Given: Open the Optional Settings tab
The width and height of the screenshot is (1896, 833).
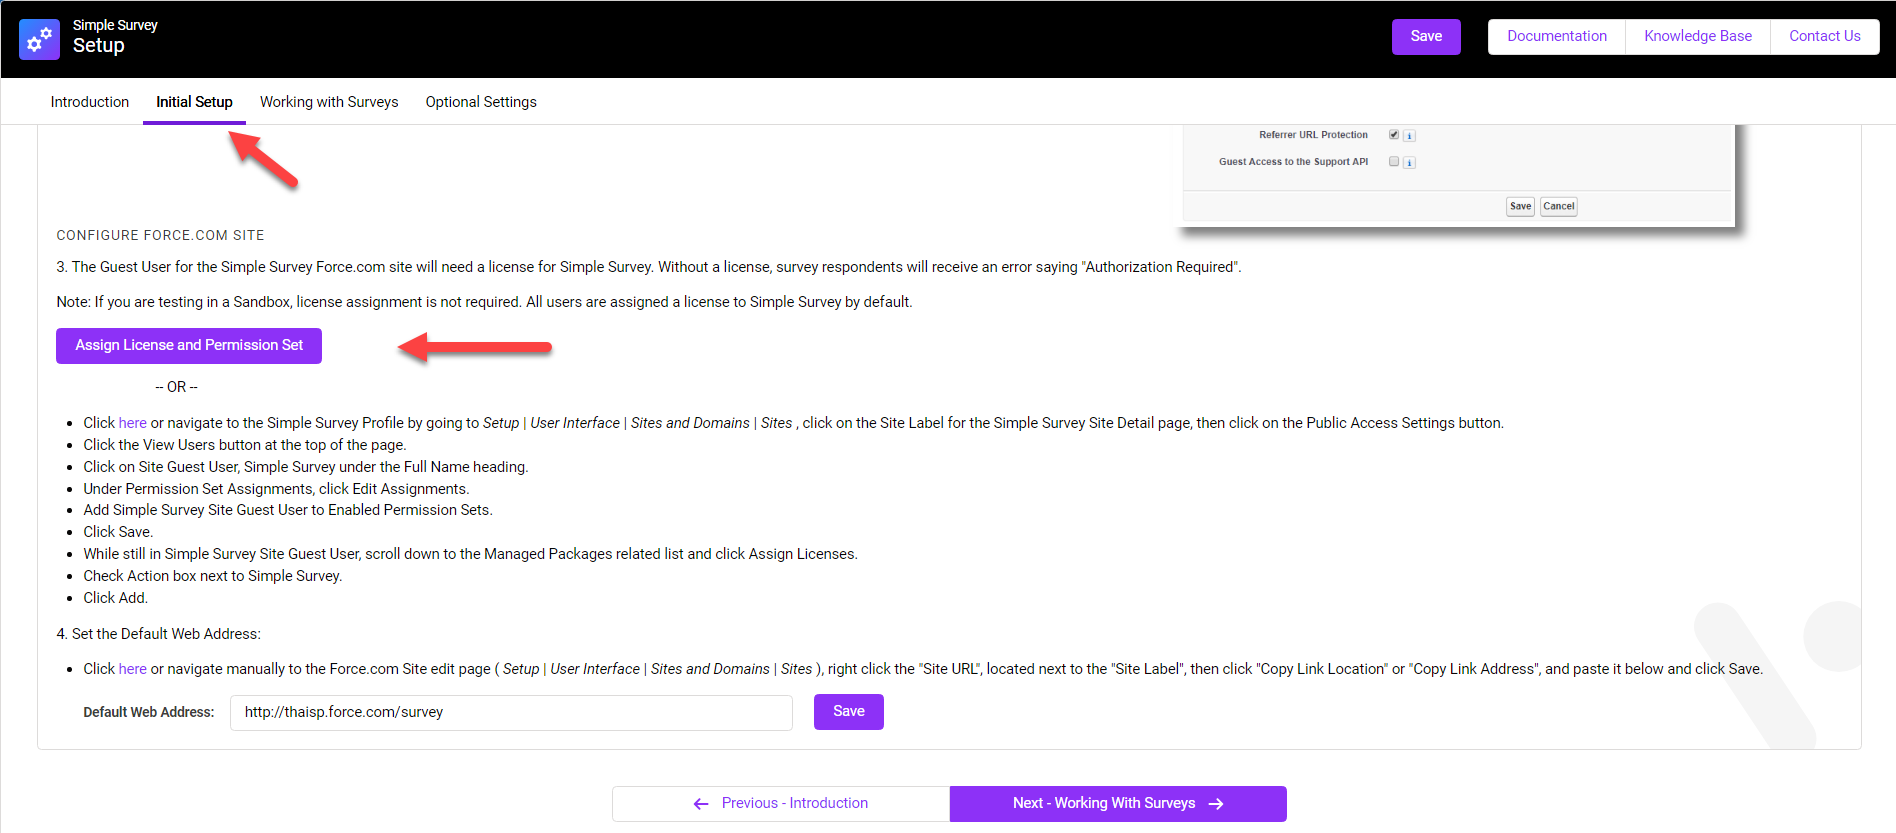Looking at the screenshot, I should click(x=481, y=102).
